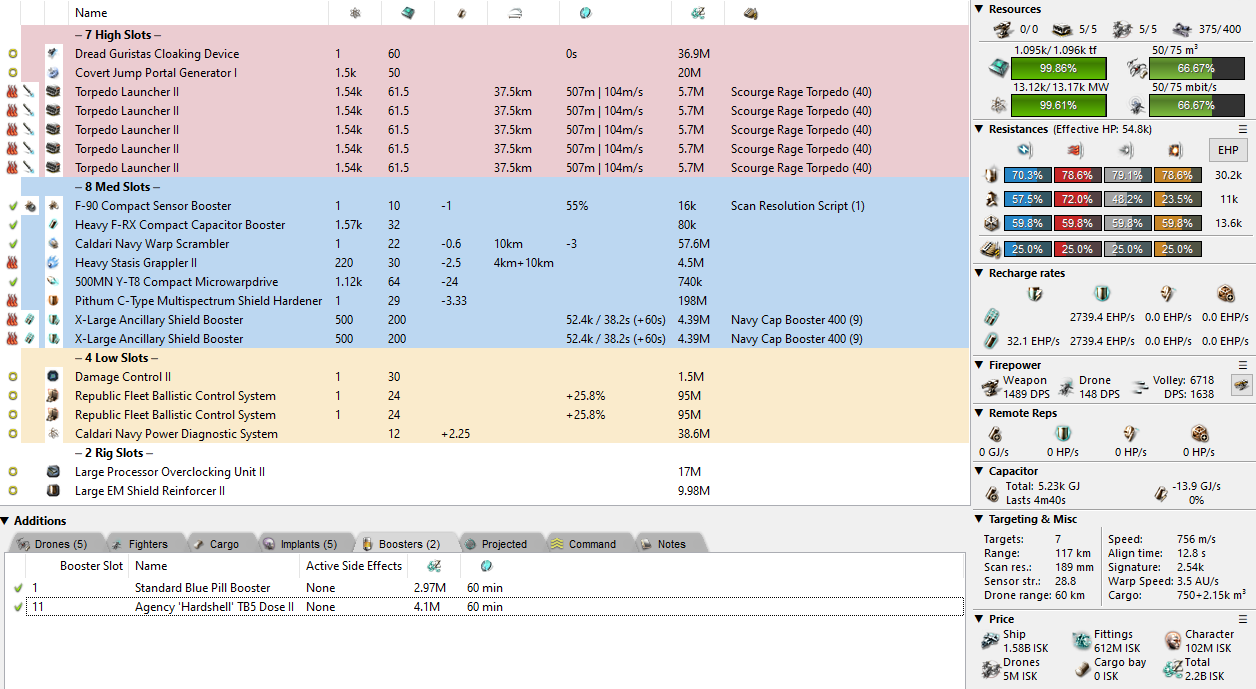
Task: Click the Heavy Stasis Grappler II module icon
Action: click(53, 263)
